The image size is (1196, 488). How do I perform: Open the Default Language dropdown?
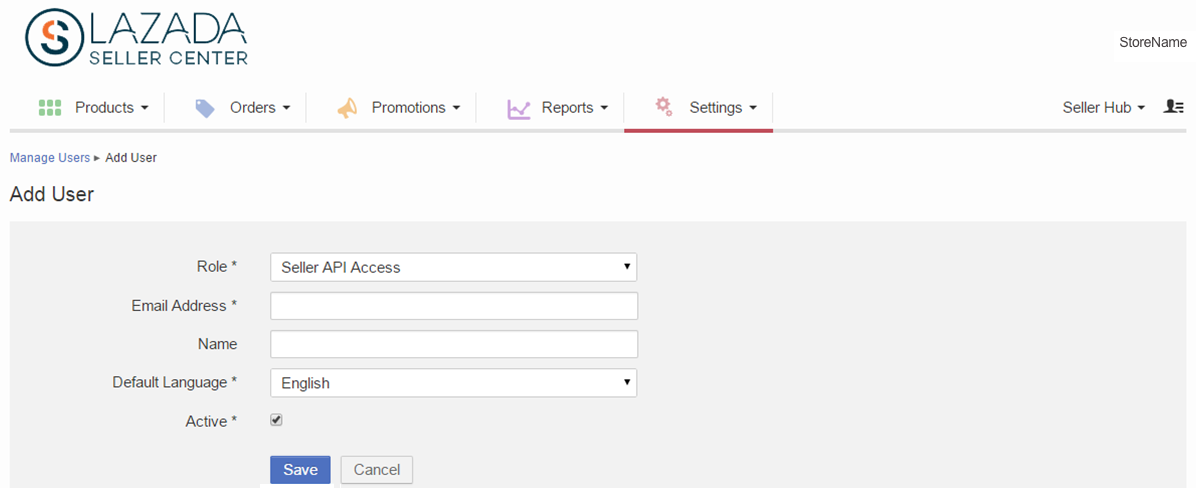(x=454, y=383)
